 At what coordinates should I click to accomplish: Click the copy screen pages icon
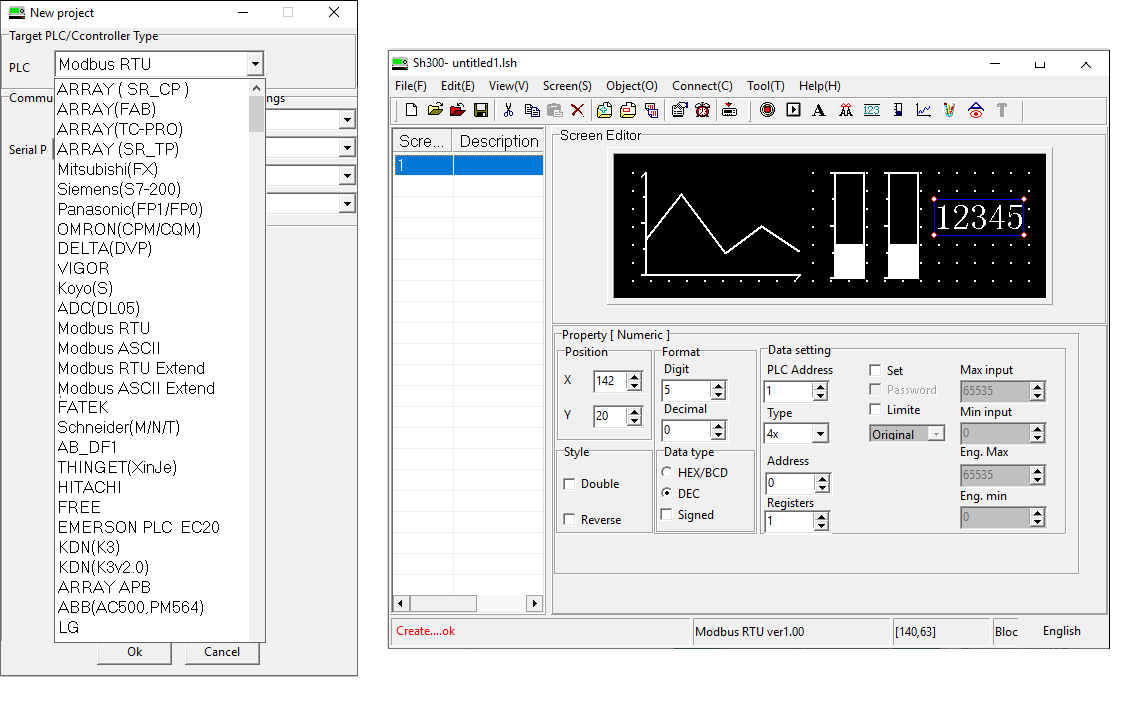point(651,110)
